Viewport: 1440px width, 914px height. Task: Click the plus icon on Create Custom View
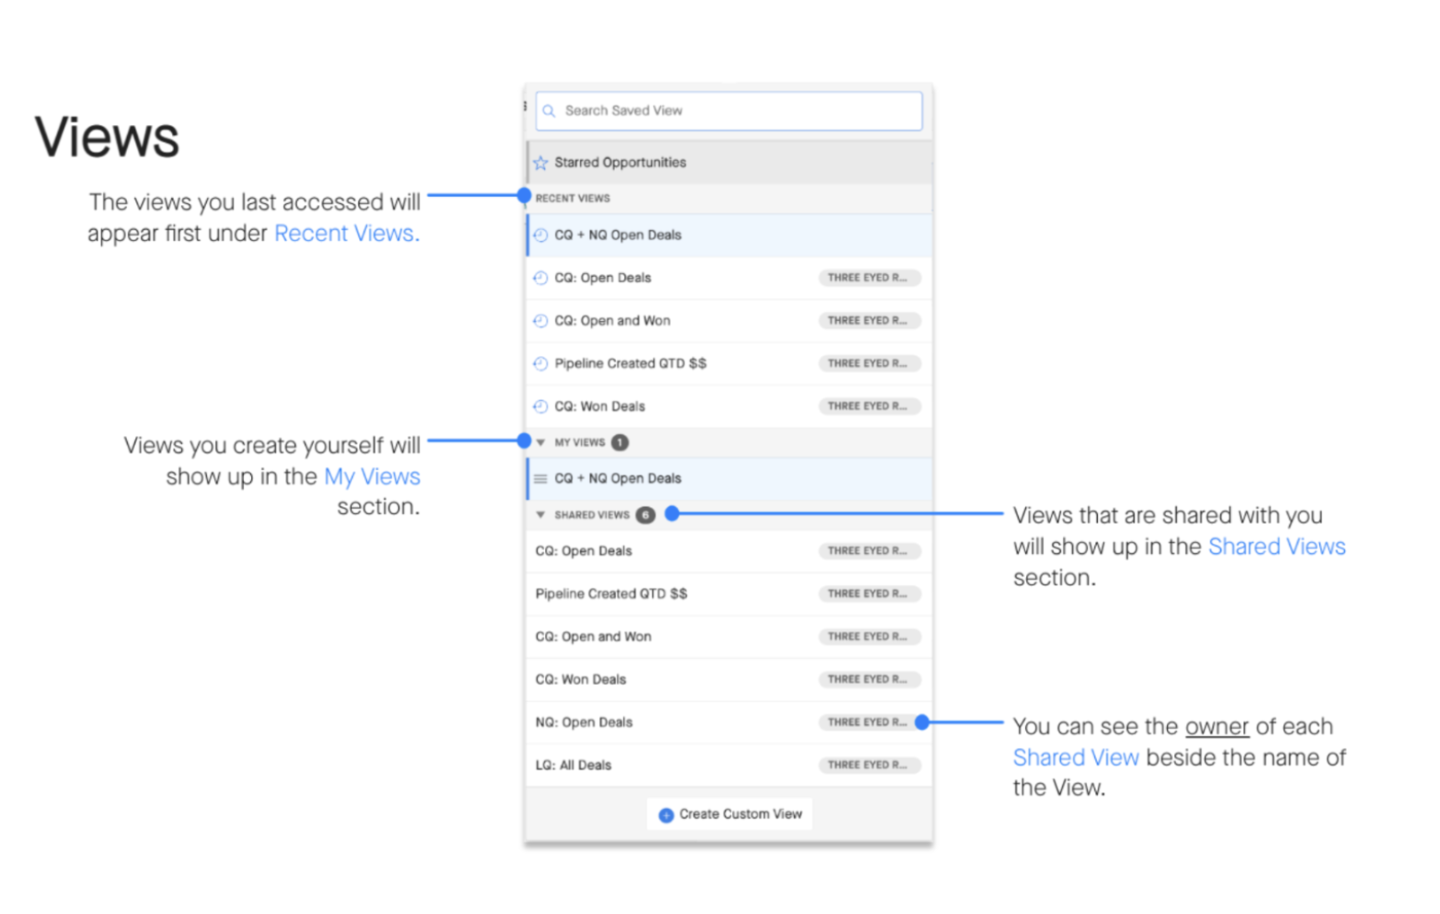pos(666,815)
